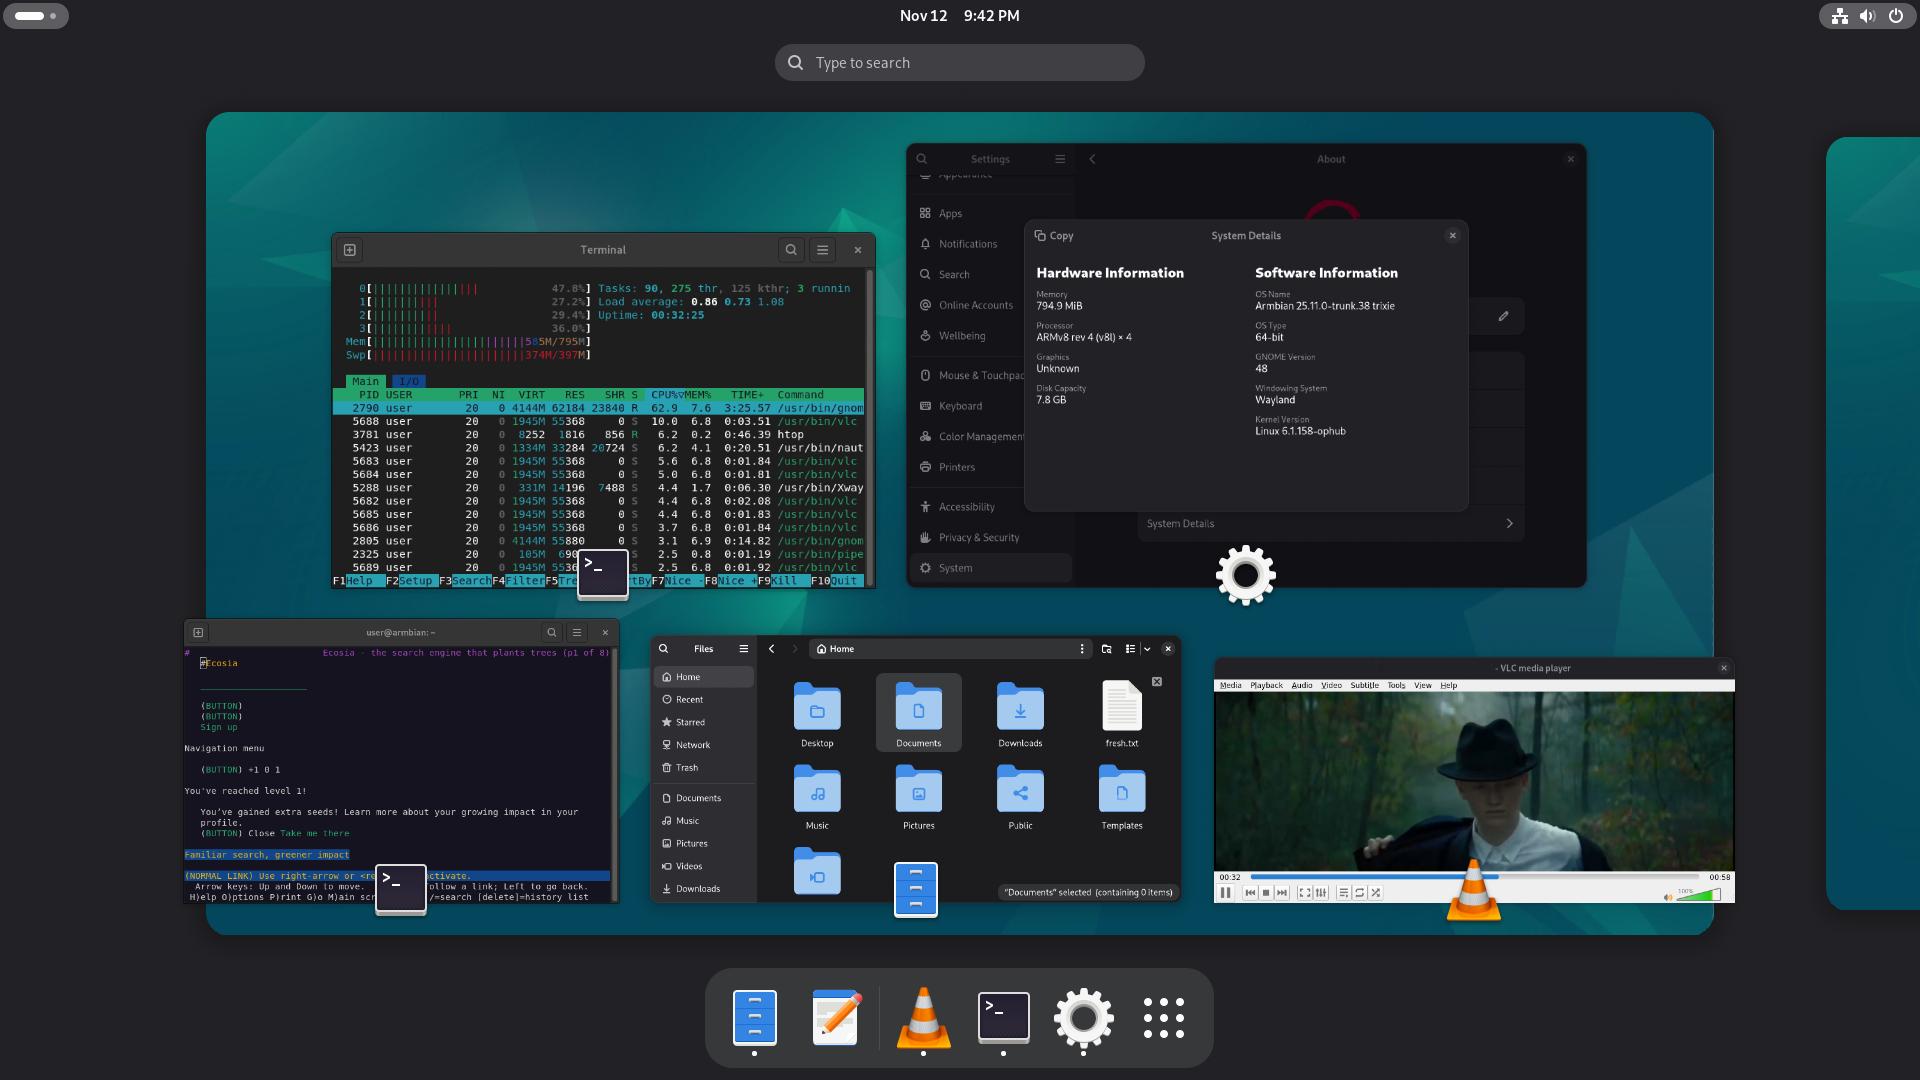Expand the System Details row chevron

coord(1509,524)
